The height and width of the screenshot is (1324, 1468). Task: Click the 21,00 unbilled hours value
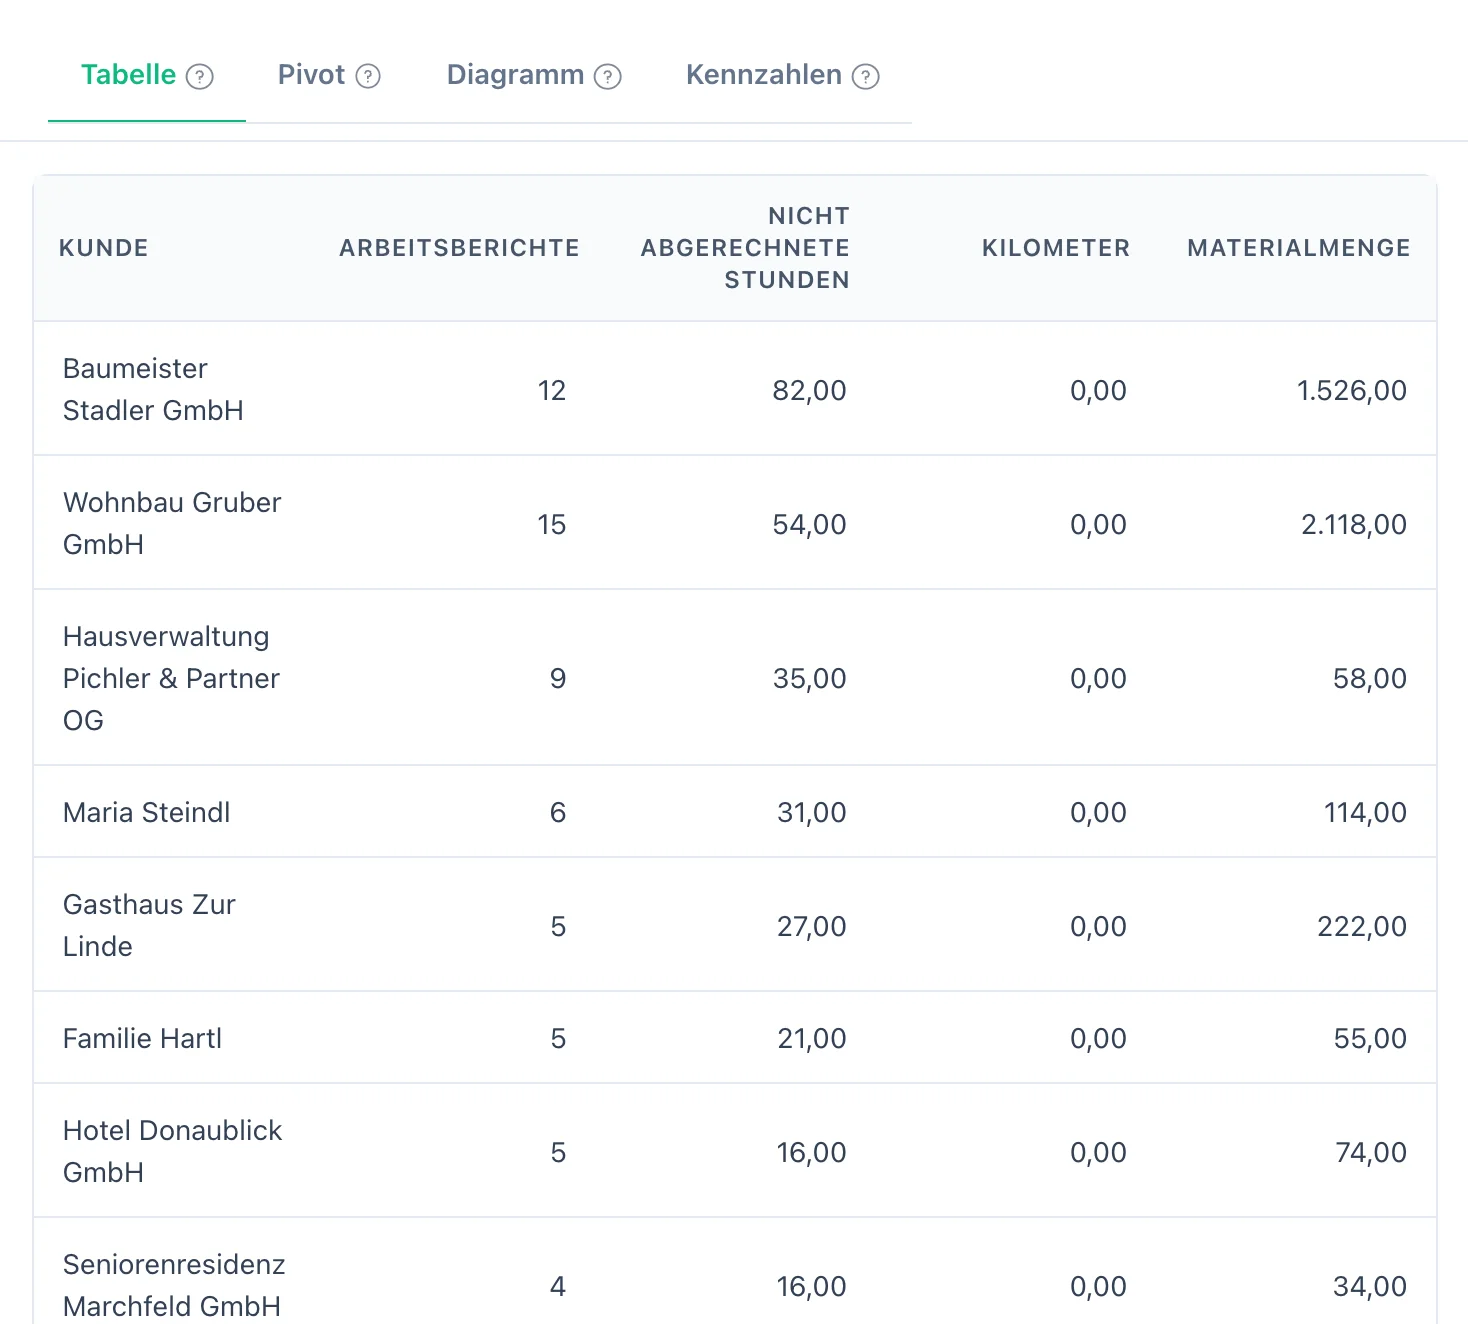(811, 1038)
